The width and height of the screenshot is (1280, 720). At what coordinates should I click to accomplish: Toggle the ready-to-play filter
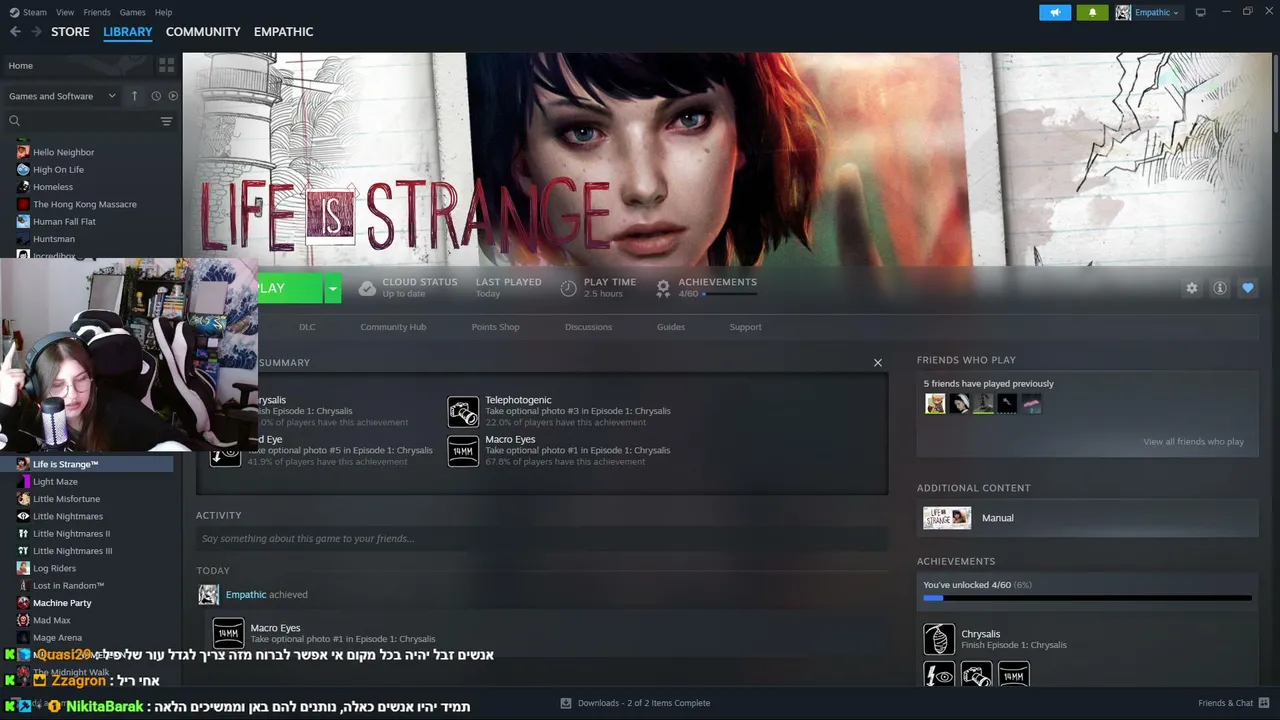click(173, 96)
